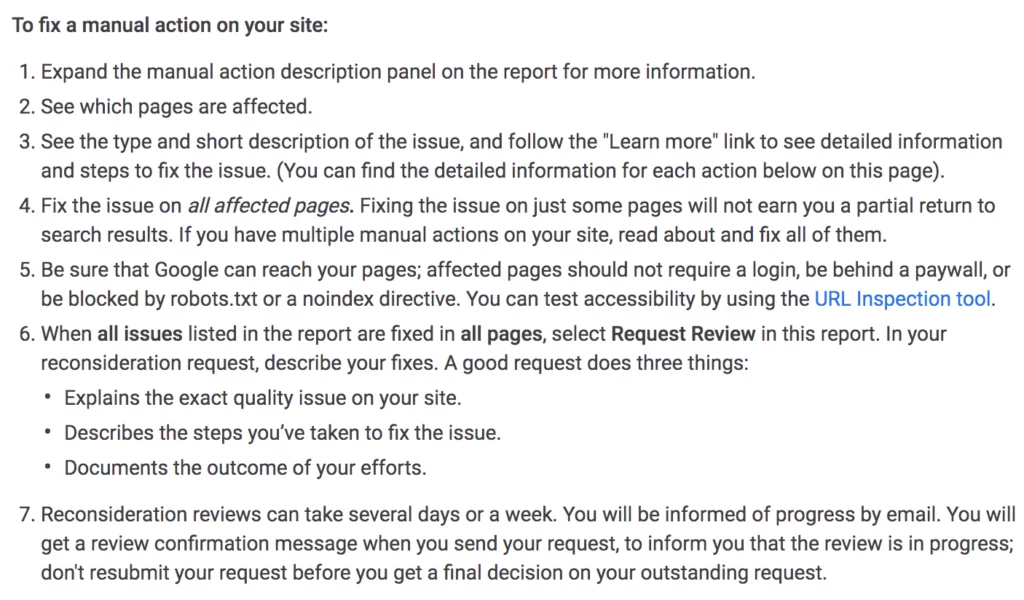Click the bold "all issues" text
The width and height of the screenshot is (1024, 600).
click(x=139, y=333)
